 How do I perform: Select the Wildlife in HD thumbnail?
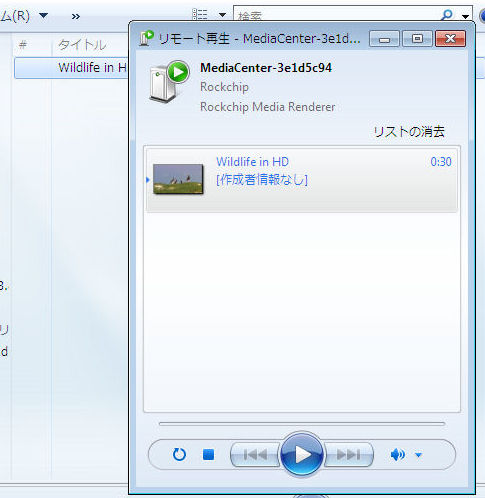[x=178, y=179]
